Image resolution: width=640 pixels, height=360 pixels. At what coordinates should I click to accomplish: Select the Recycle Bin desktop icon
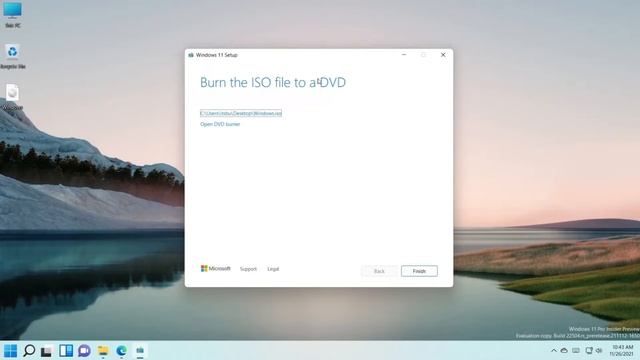coord(13,56)
